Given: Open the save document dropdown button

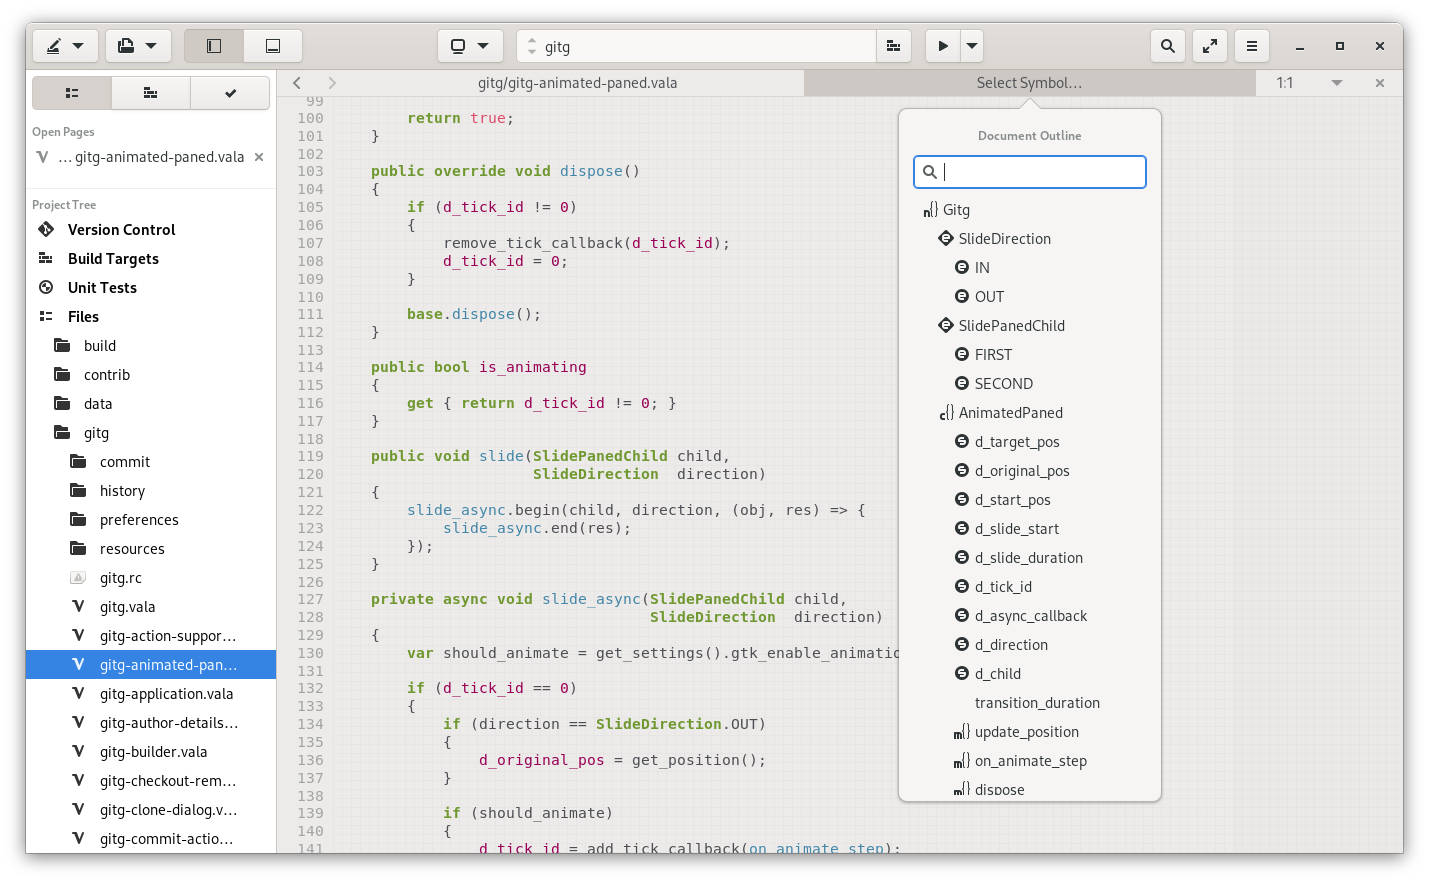Looking at the screenshot, I should pos(138,46).
